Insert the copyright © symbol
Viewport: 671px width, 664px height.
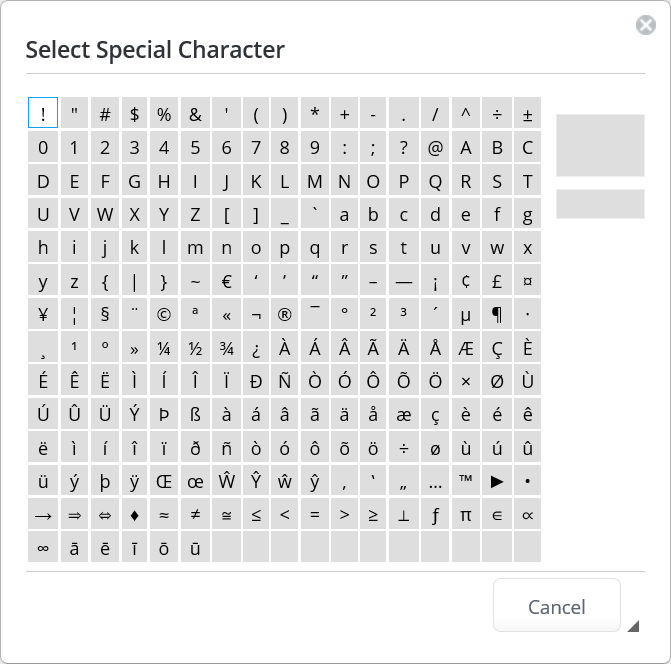pos(164,314)
